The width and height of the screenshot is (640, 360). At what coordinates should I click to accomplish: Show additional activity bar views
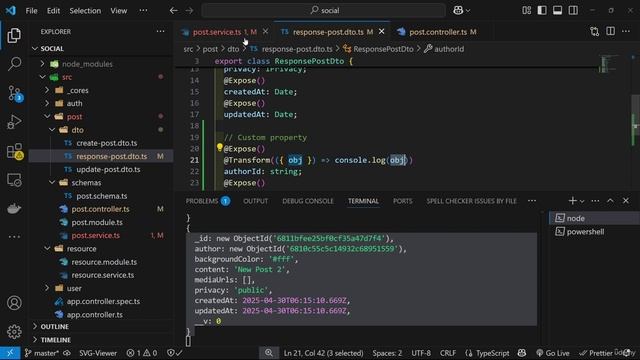(x=14, y=236)
